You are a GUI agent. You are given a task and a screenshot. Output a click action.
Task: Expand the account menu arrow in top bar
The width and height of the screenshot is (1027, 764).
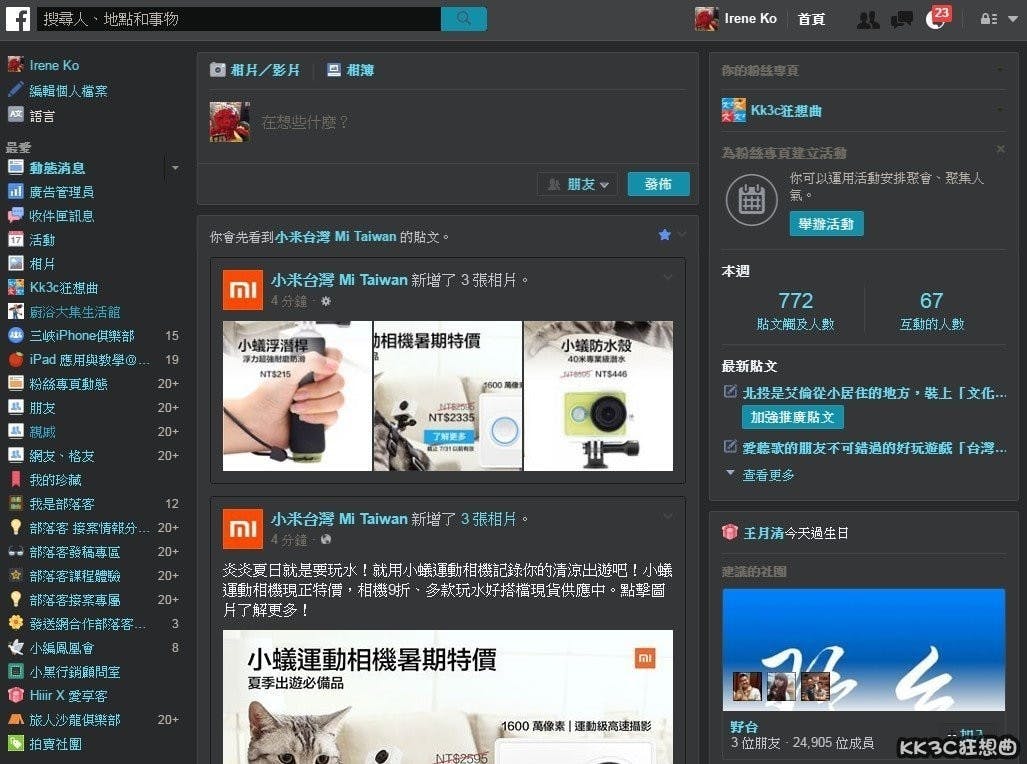pyautogui.click(x=1013, y=19)
